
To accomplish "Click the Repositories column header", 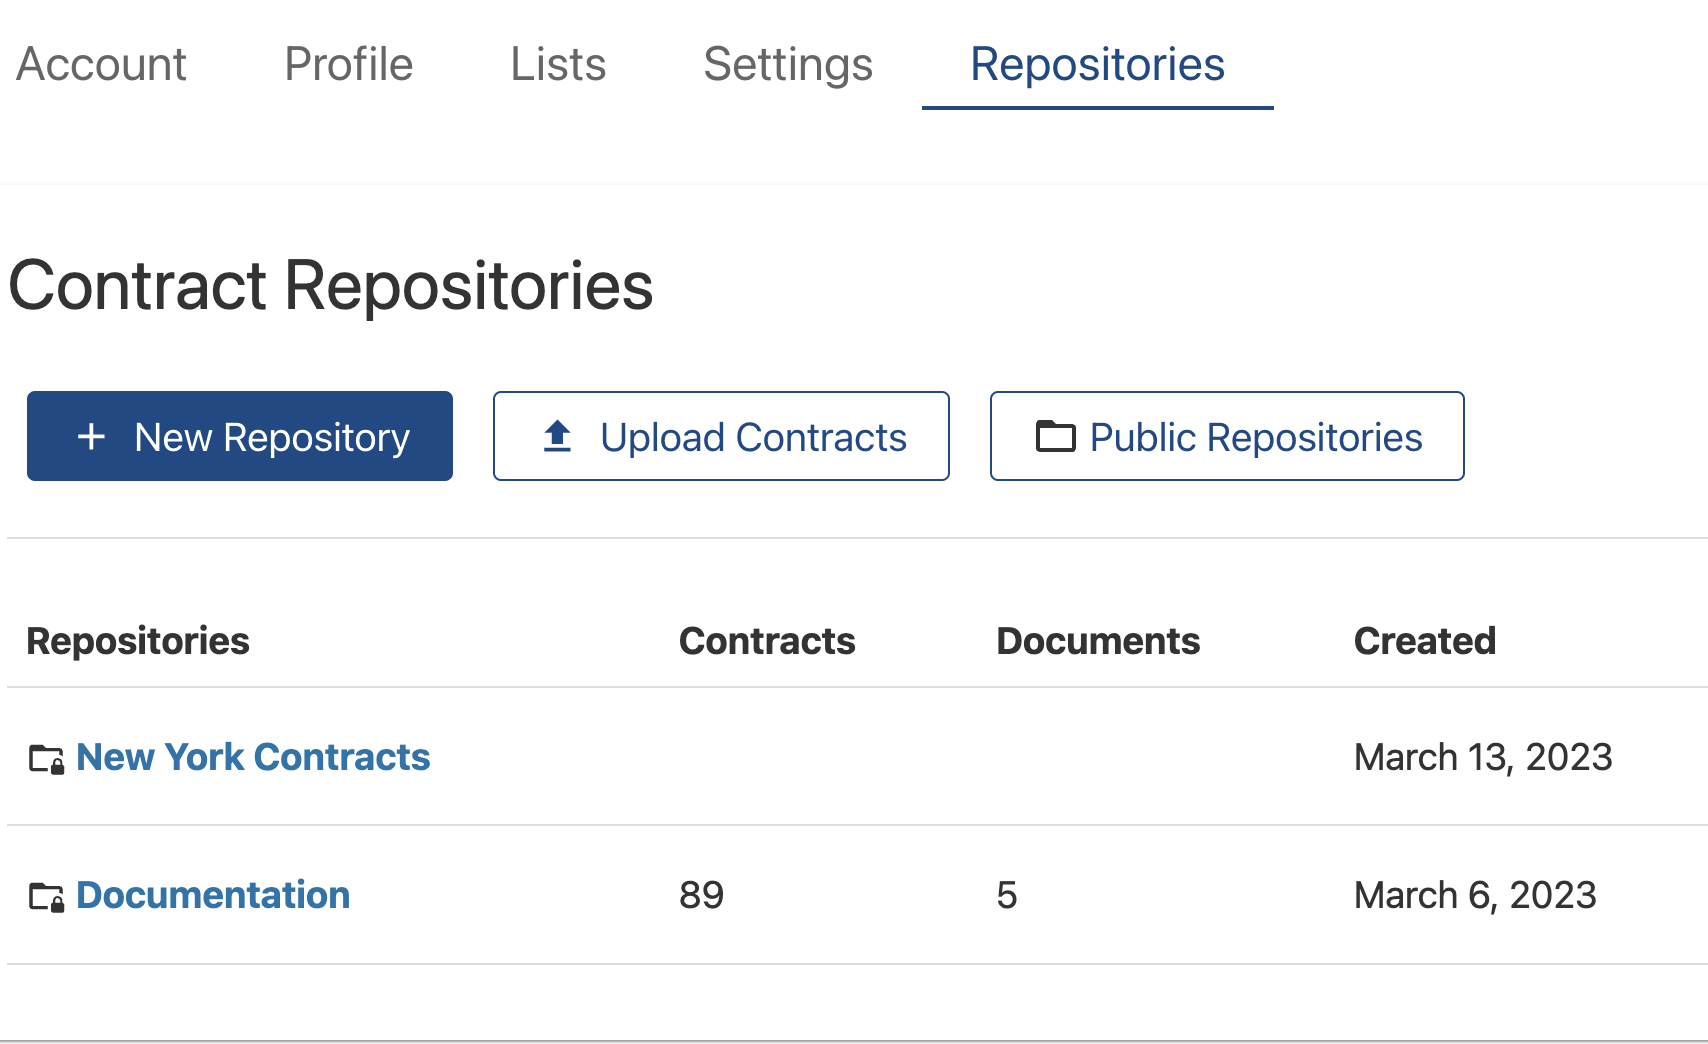I will tap(138, 641).
